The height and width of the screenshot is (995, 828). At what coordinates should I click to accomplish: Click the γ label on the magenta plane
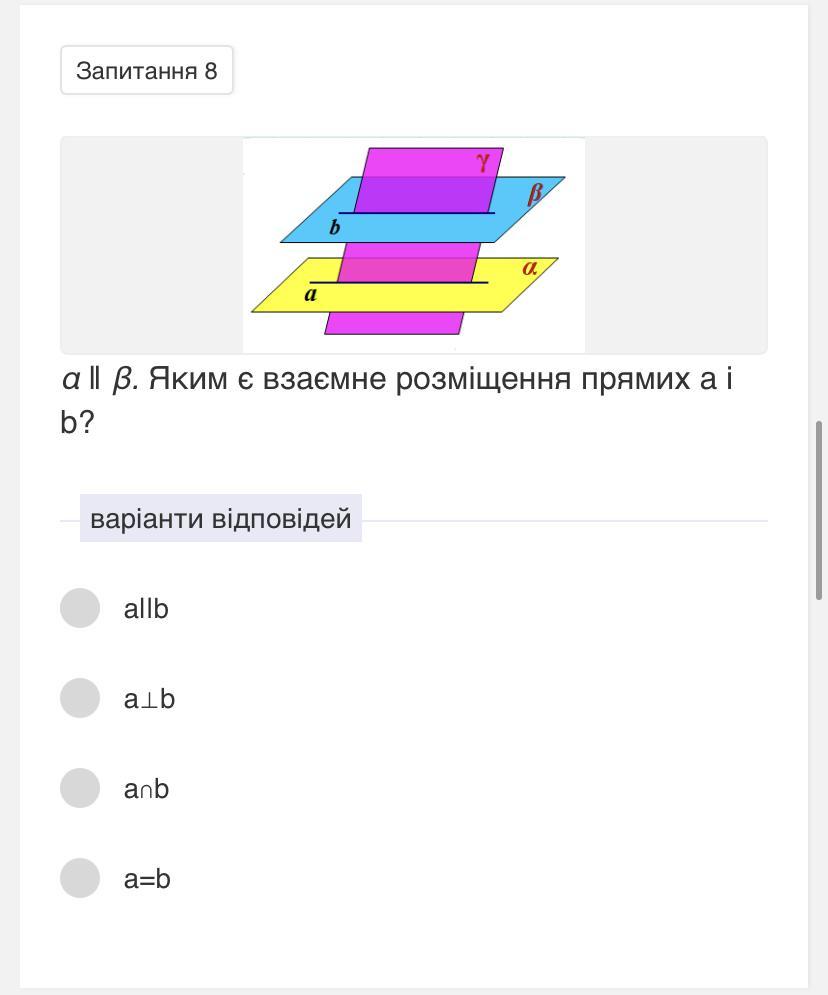click(x=484, y=161)
